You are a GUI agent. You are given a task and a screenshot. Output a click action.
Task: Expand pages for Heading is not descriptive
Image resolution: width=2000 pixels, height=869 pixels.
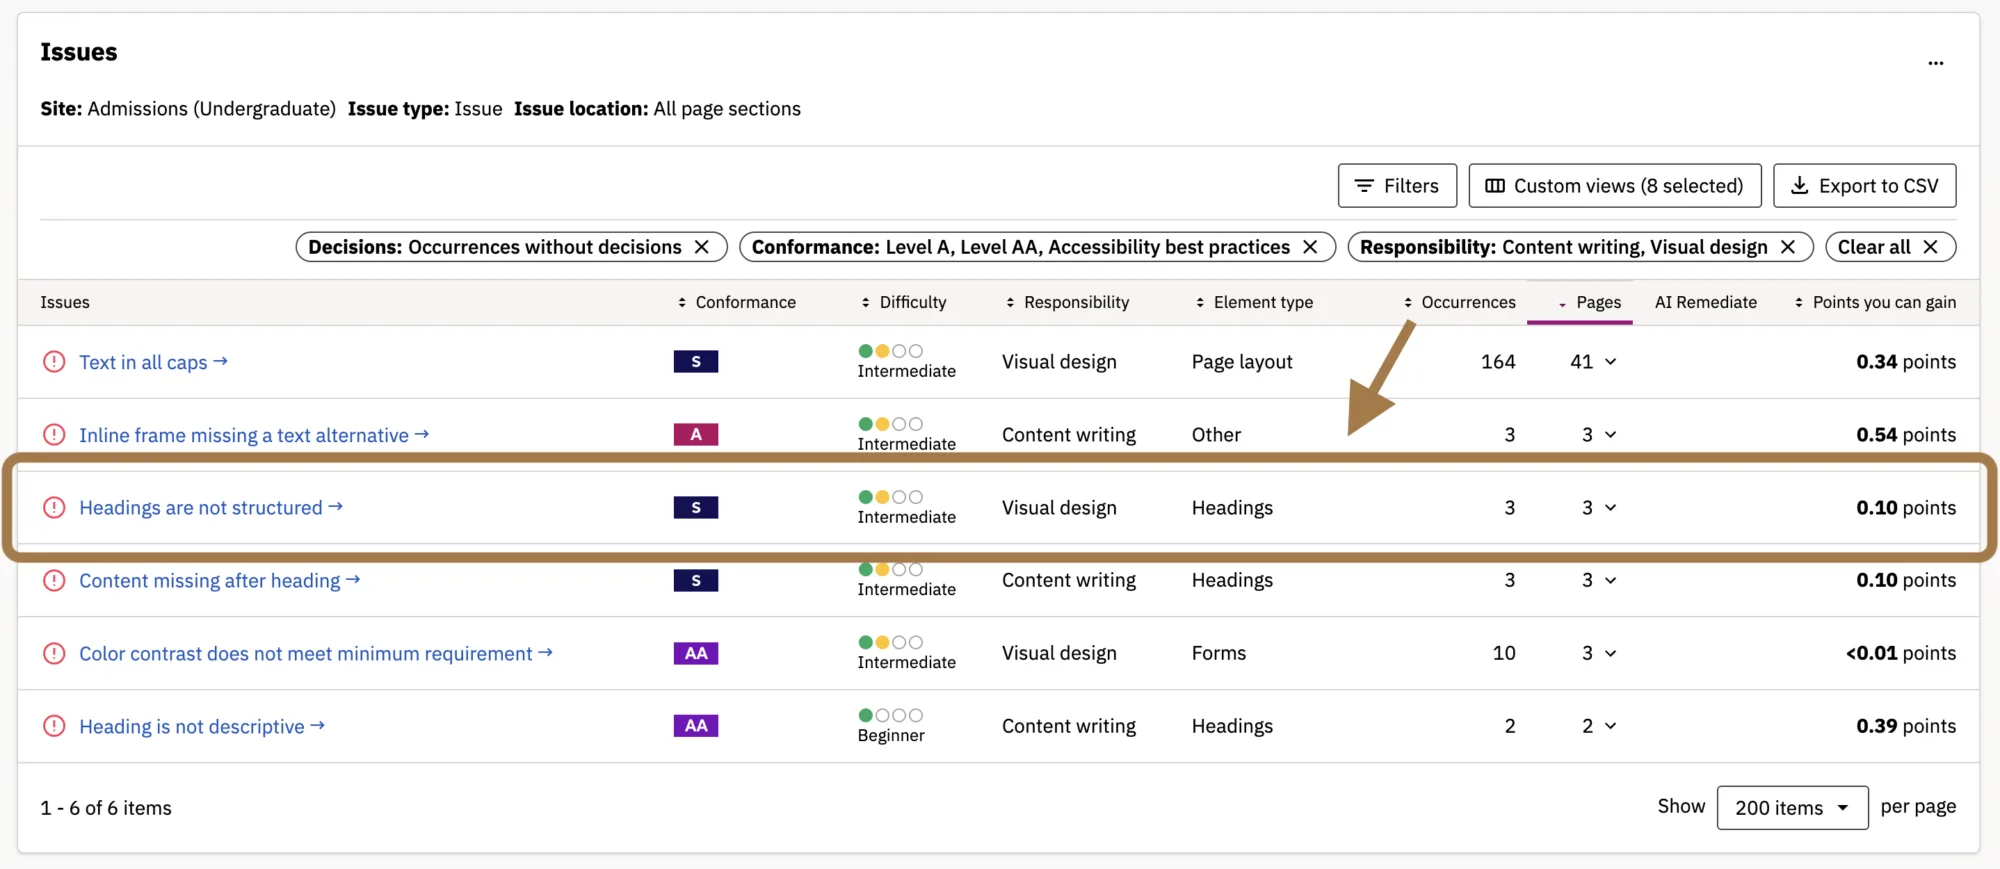click(1610, 727)
